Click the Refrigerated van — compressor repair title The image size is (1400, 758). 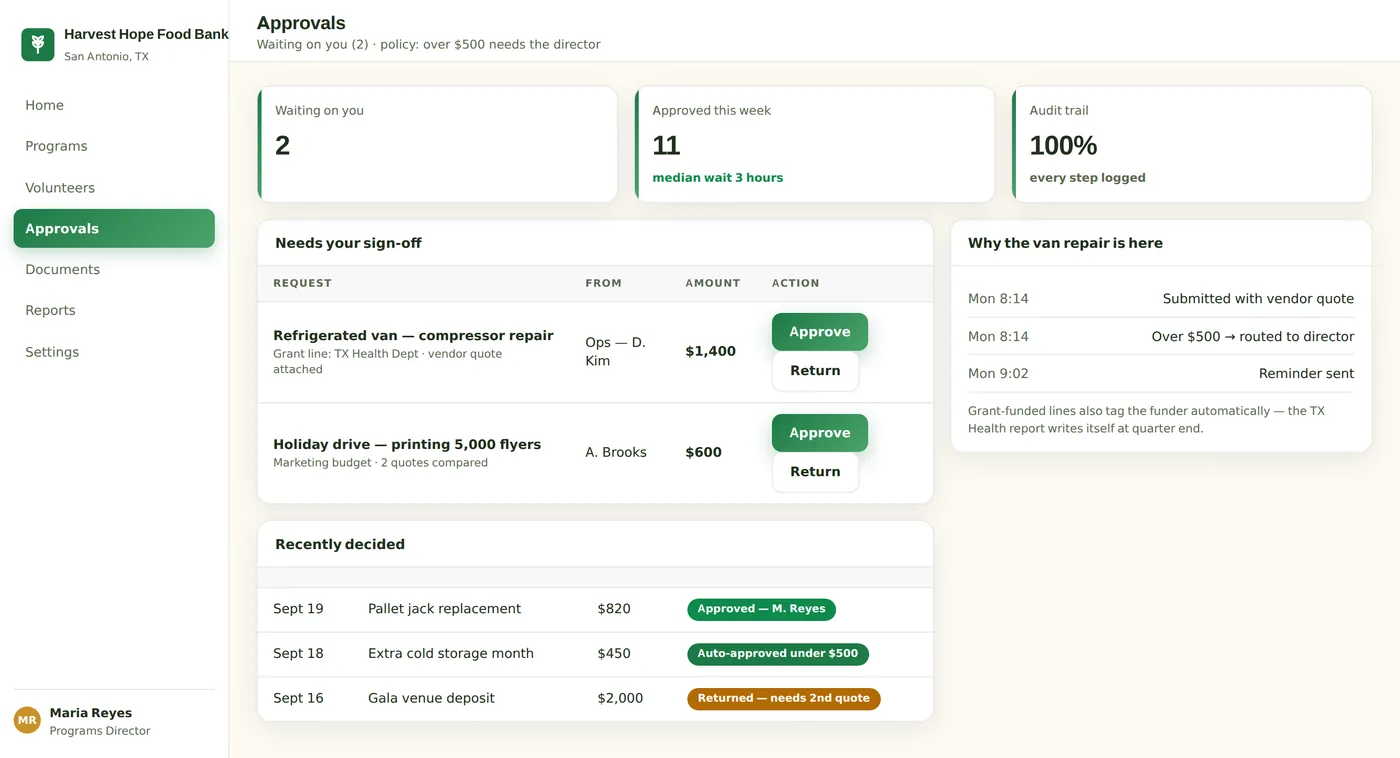(413, 336)
